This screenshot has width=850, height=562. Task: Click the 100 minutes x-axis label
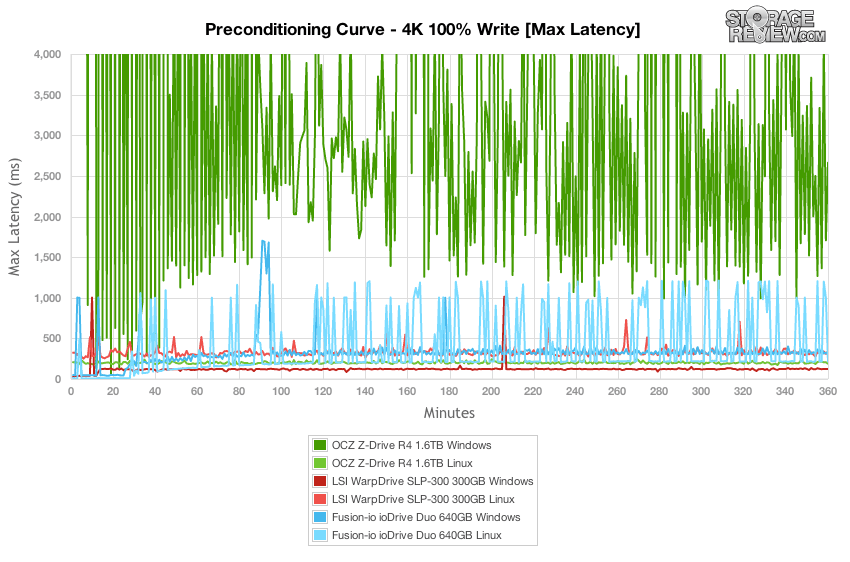tap(281, 391)
